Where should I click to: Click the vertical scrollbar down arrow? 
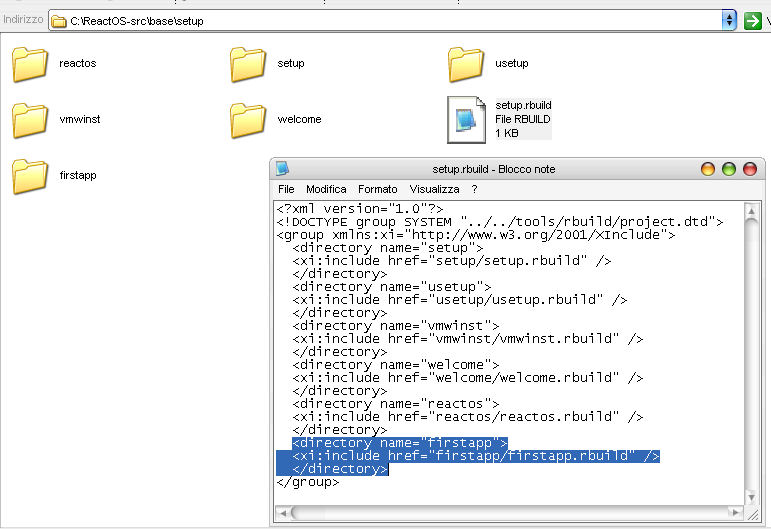751,497
